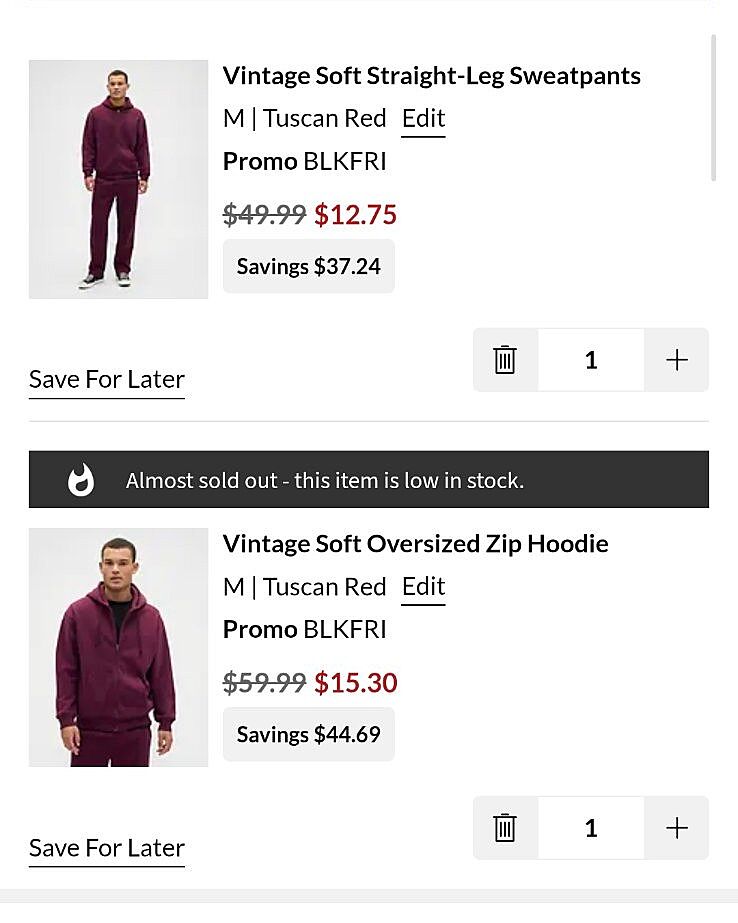Add one more Oversized Zip Hoodie
Viewport: 738px width, 923px height.
(x=677, y=828)
